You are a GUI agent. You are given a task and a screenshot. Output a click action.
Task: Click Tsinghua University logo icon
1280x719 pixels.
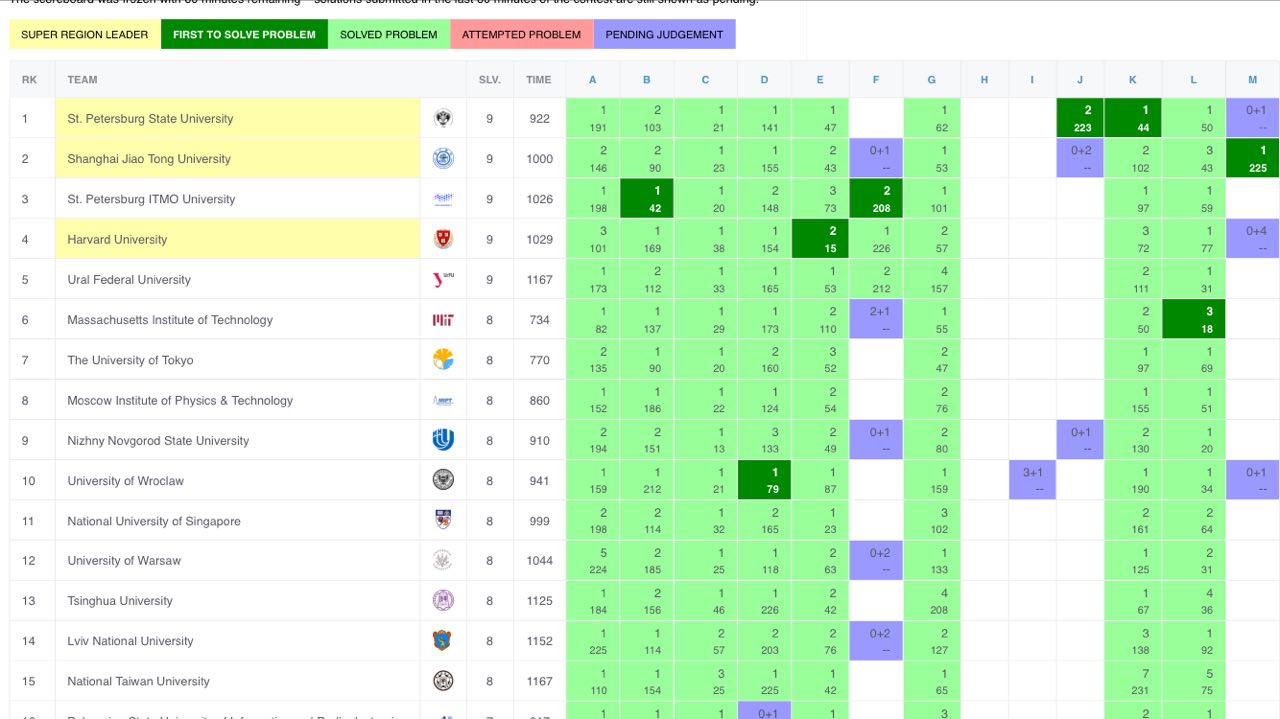point(443,601)
